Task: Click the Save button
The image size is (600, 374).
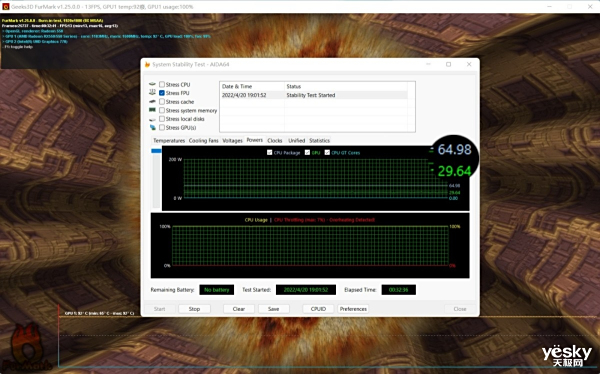Action: 274,309
